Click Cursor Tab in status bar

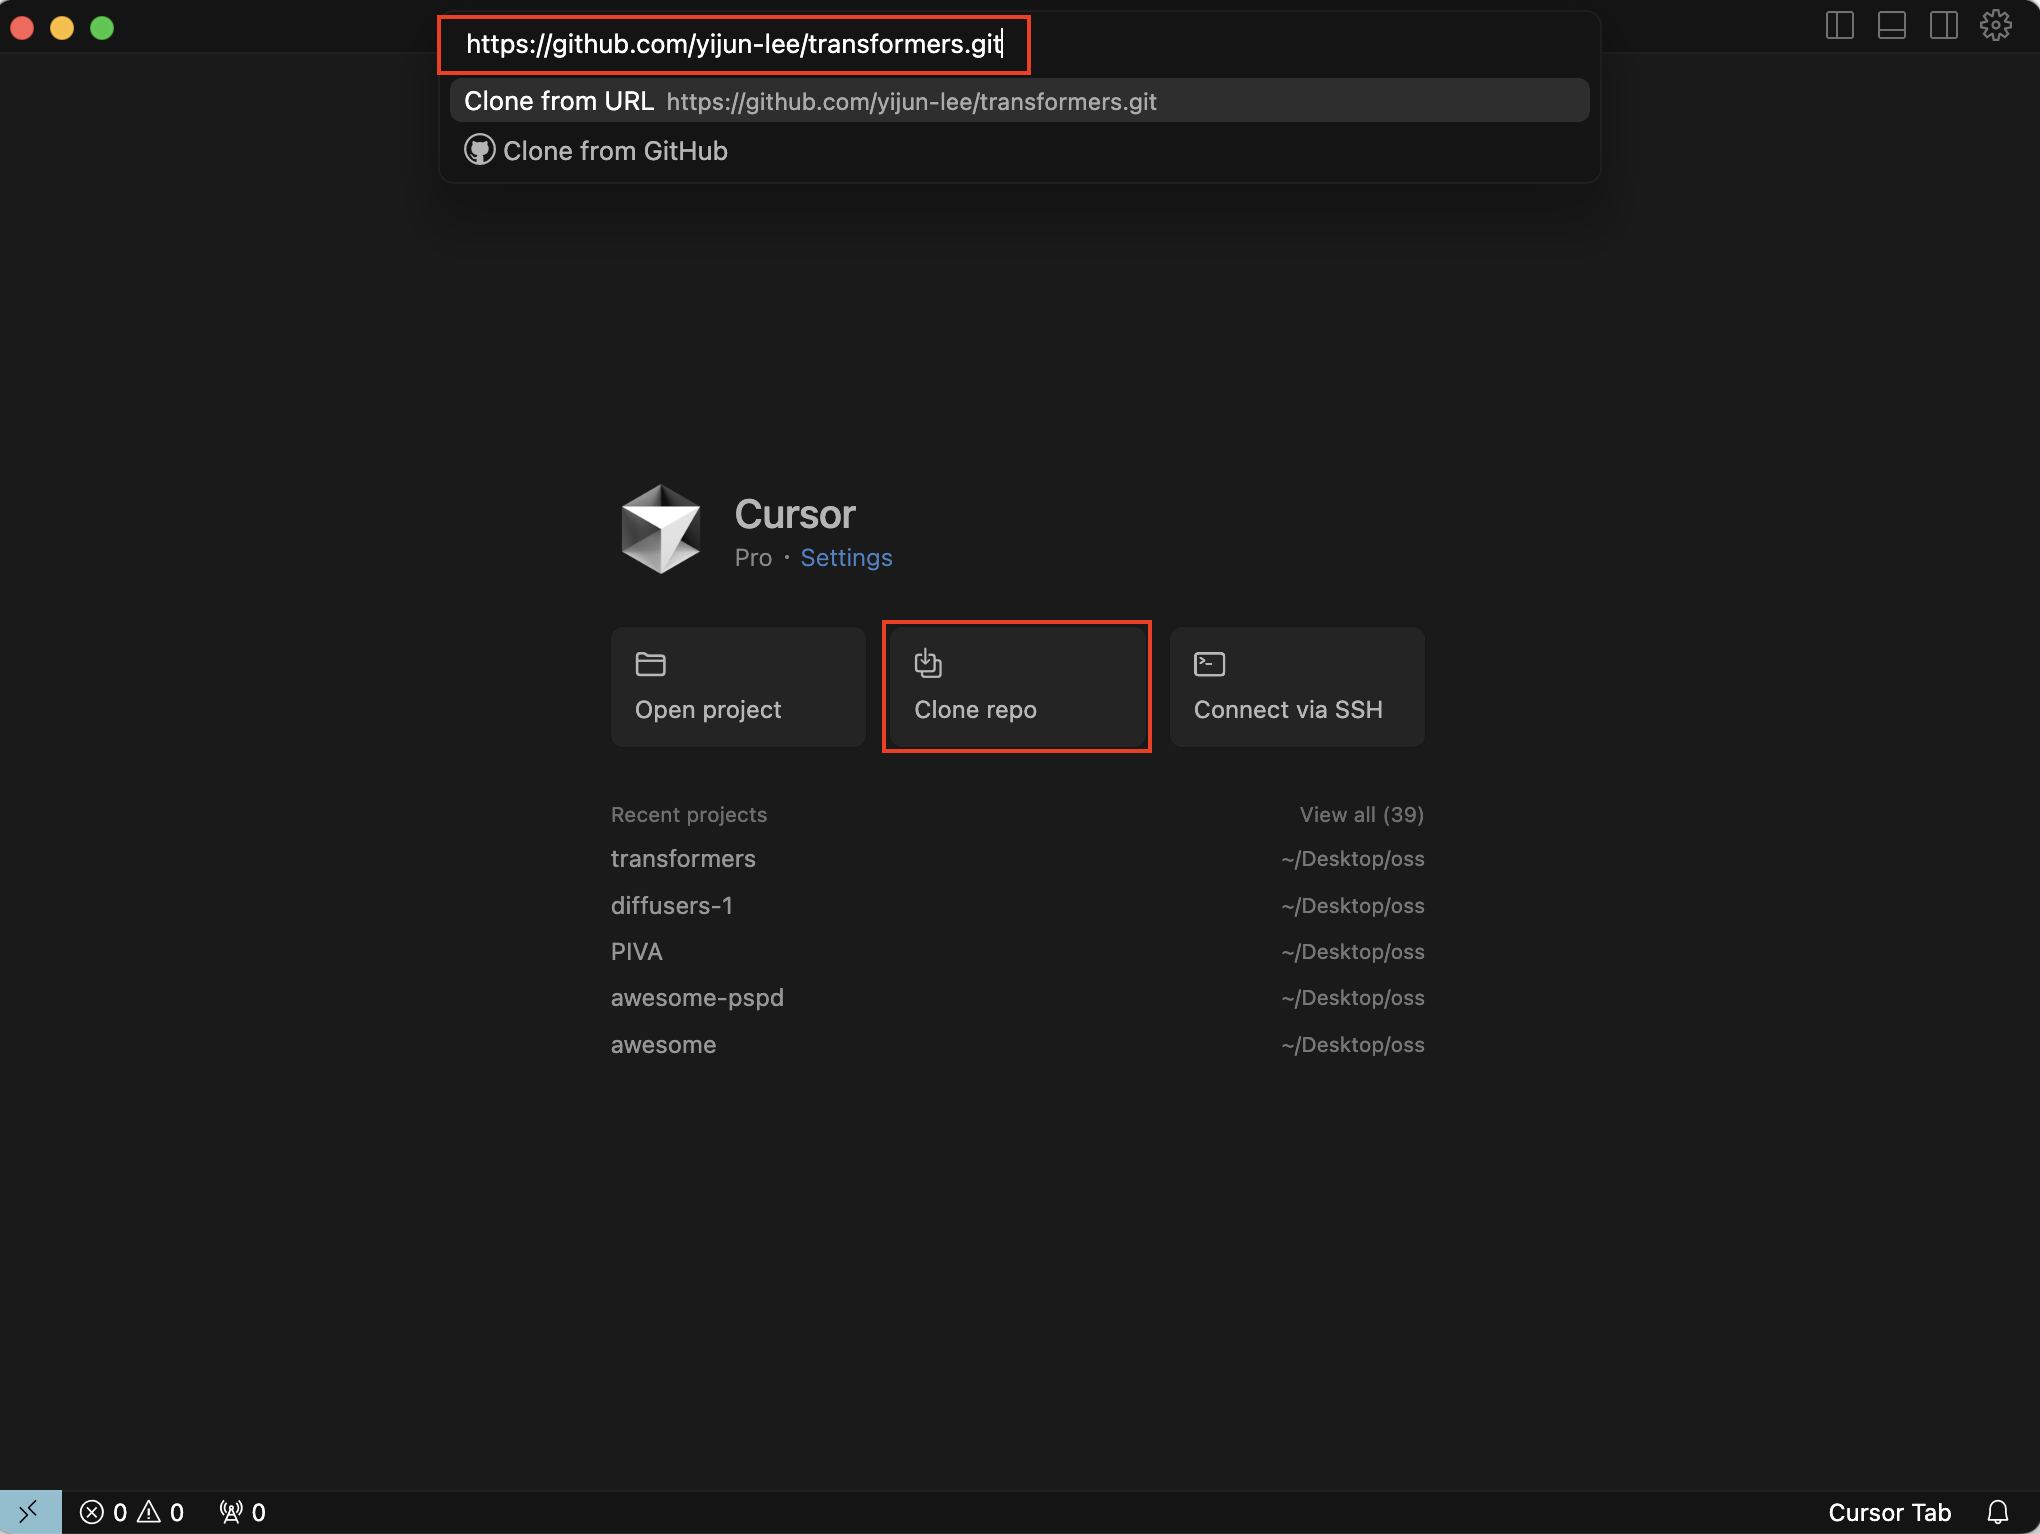tap(1889, 1512)
